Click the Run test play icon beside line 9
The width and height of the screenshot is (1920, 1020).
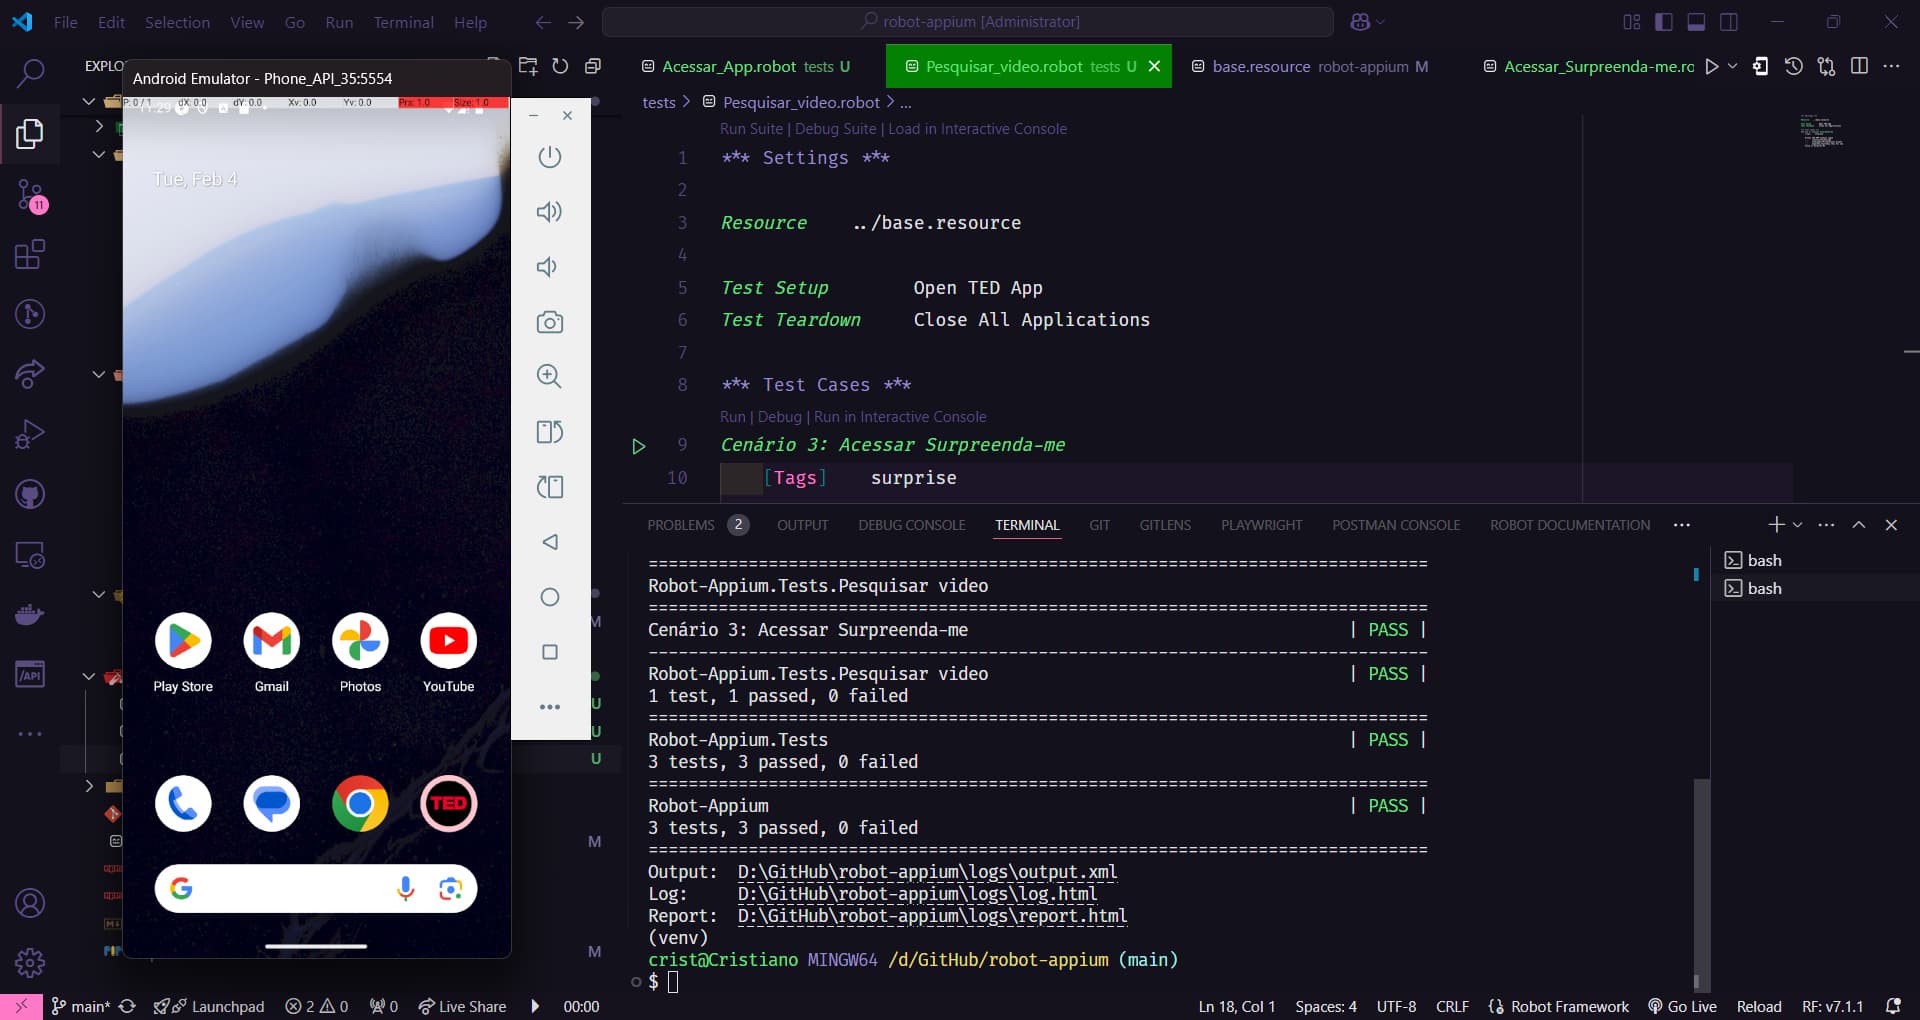click(638, 446)
